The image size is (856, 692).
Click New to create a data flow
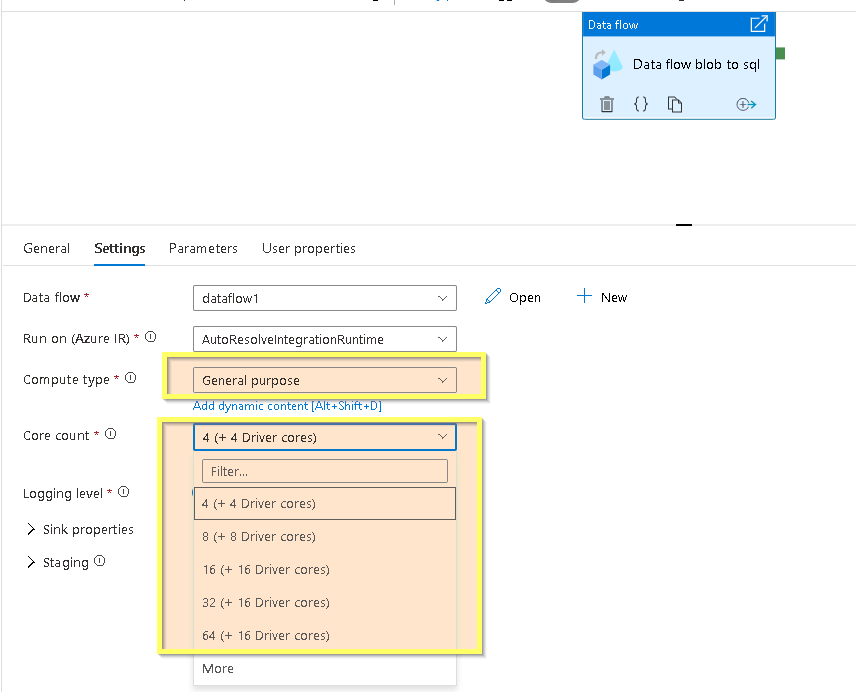click(x=602, y=297)
